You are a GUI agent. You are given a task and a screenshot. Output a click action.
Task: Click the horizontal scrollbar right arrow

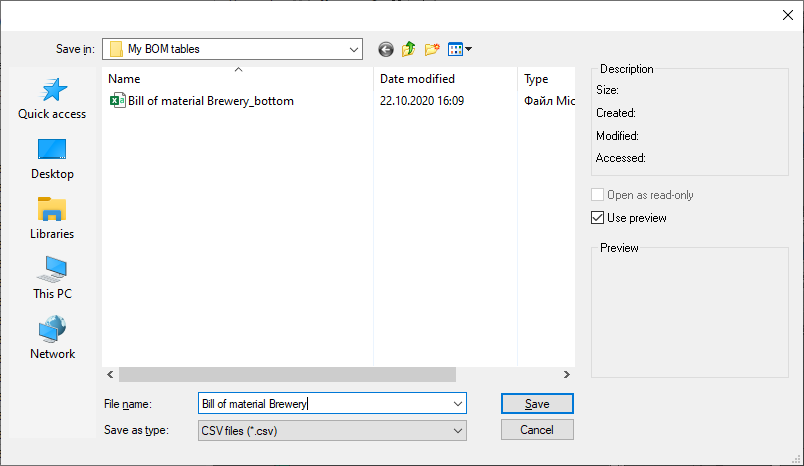click(567, 375)
